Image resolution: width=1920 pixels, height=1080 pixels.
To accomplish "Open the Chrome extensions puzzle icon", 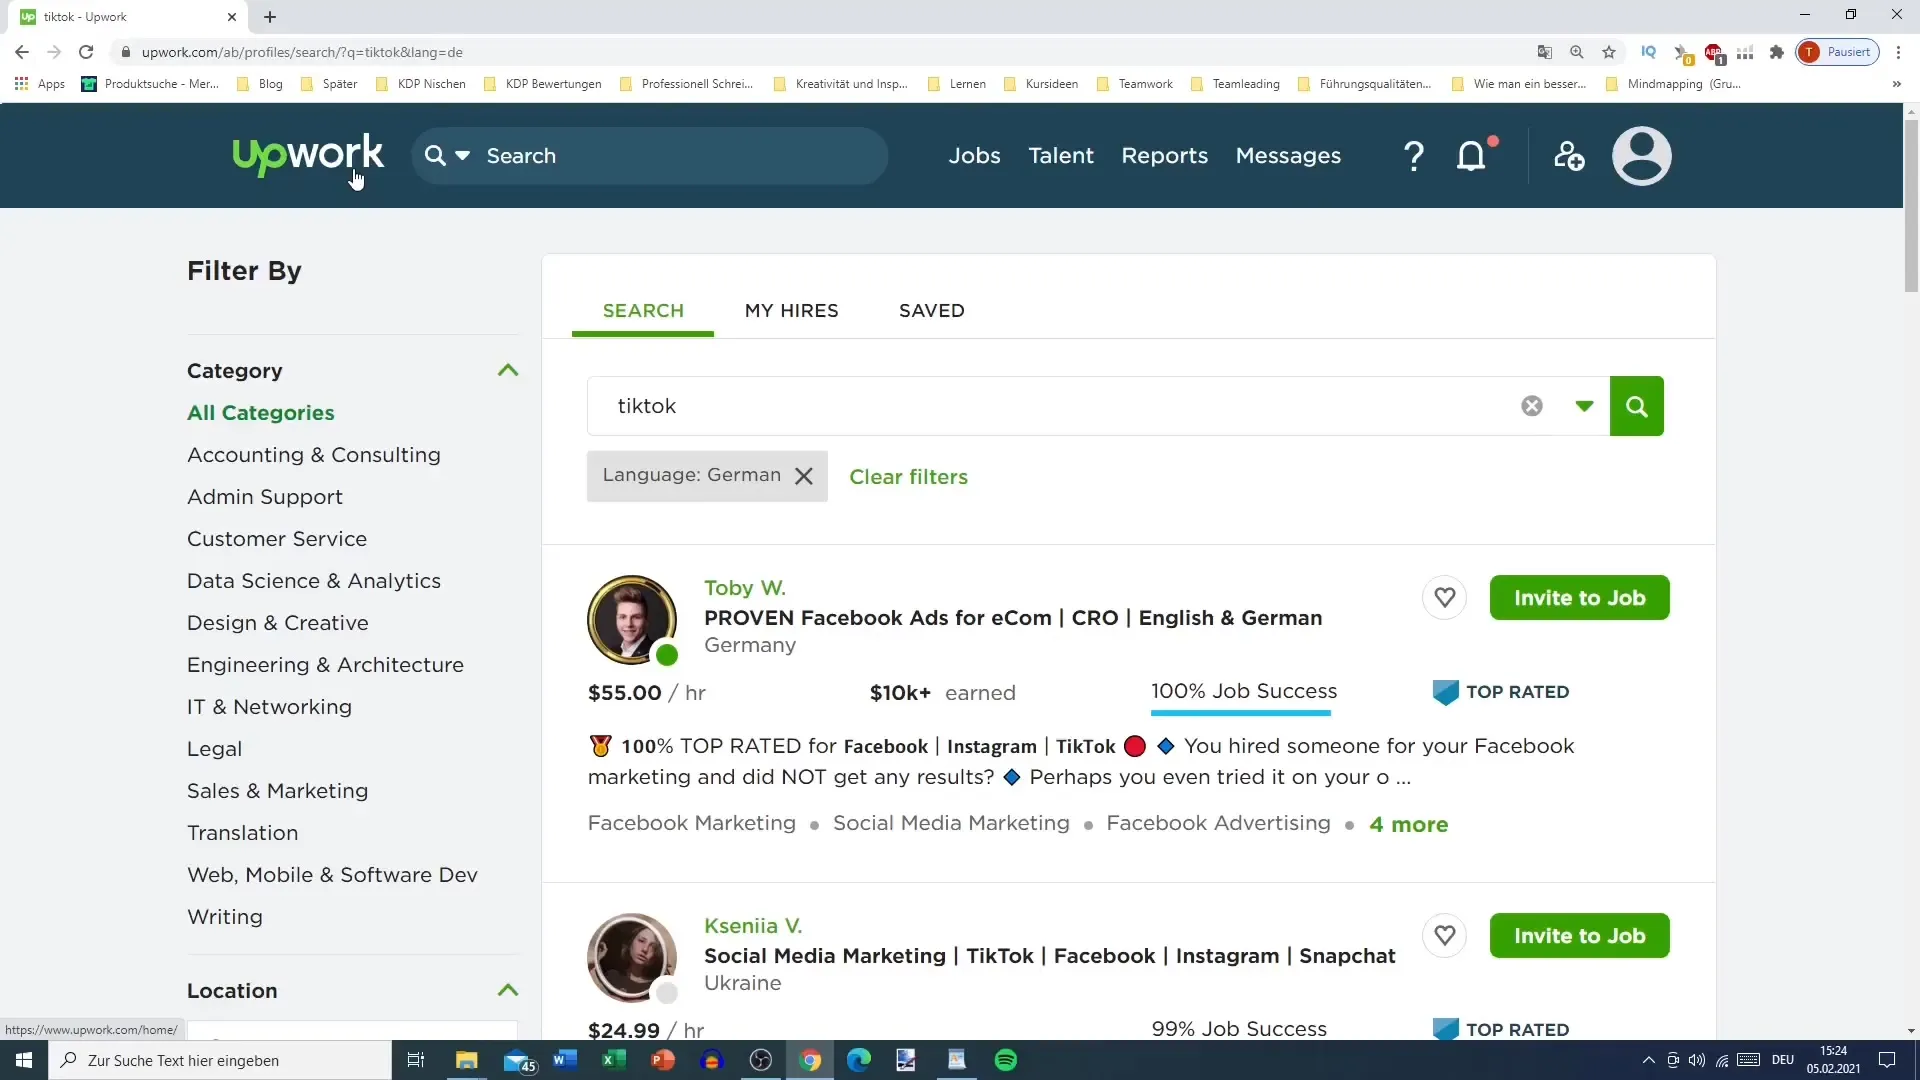I will (x=1776, y=52).
